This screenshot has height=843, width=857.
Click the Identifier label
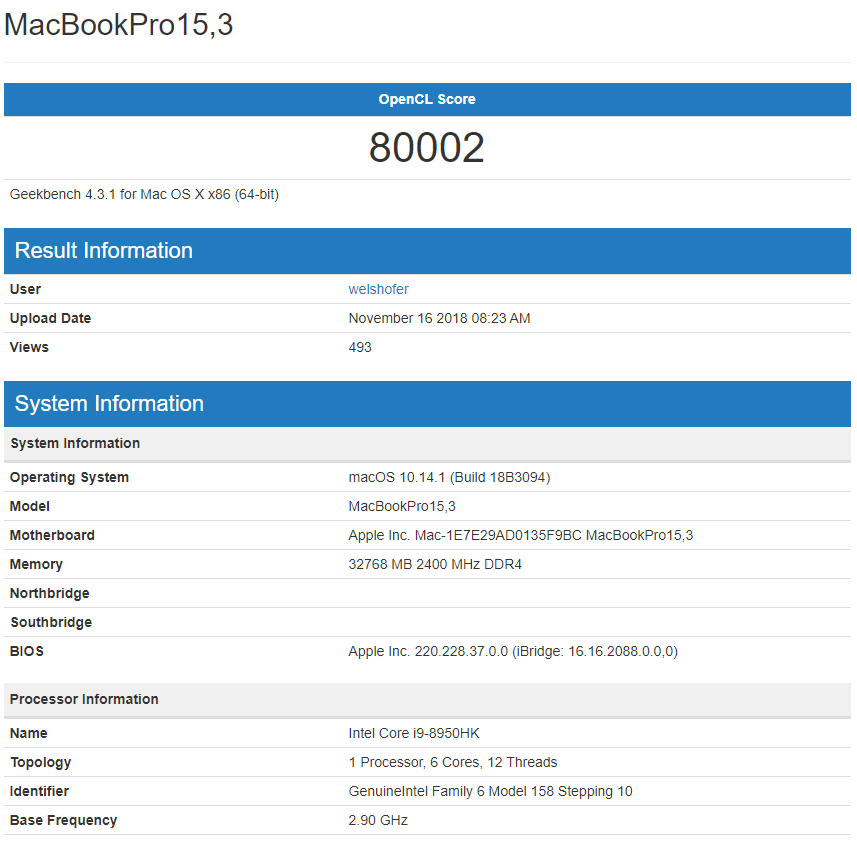pyautogui.click(x=39, y=791)
